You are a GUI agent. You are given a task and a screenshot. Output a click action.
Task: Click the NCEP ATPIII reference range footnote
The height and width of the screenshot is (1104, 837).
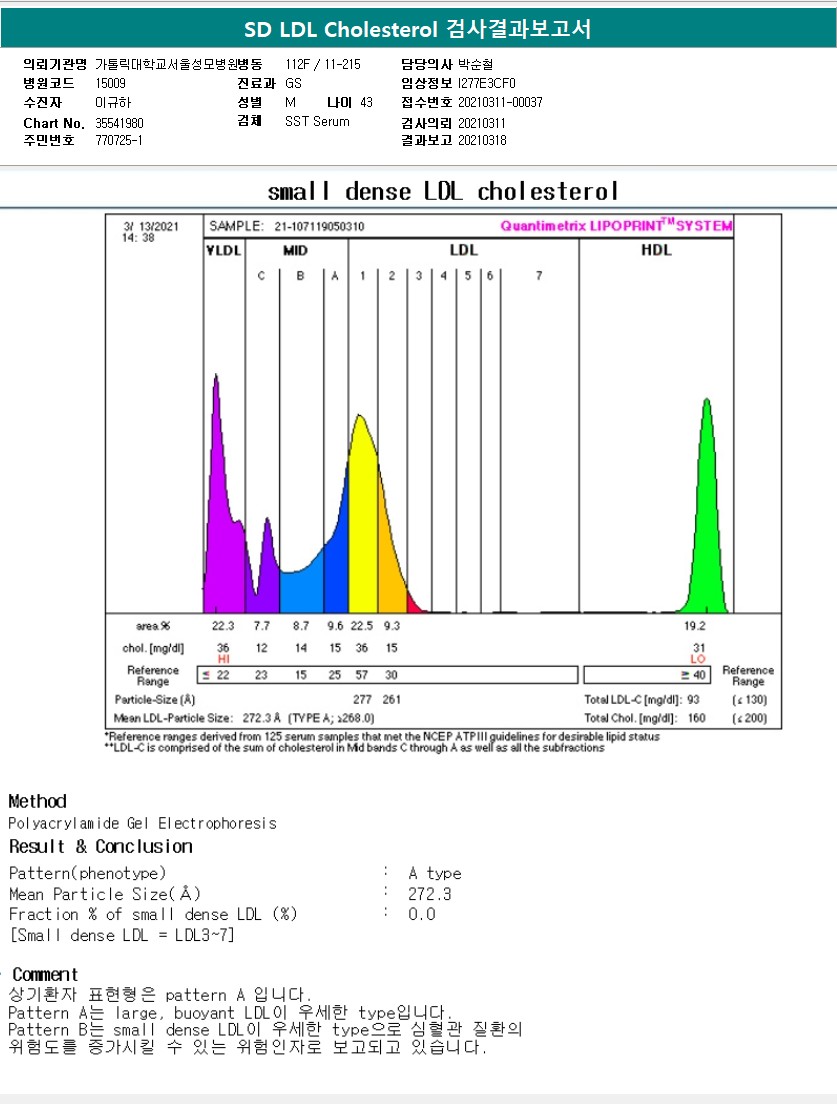(382, 736)
